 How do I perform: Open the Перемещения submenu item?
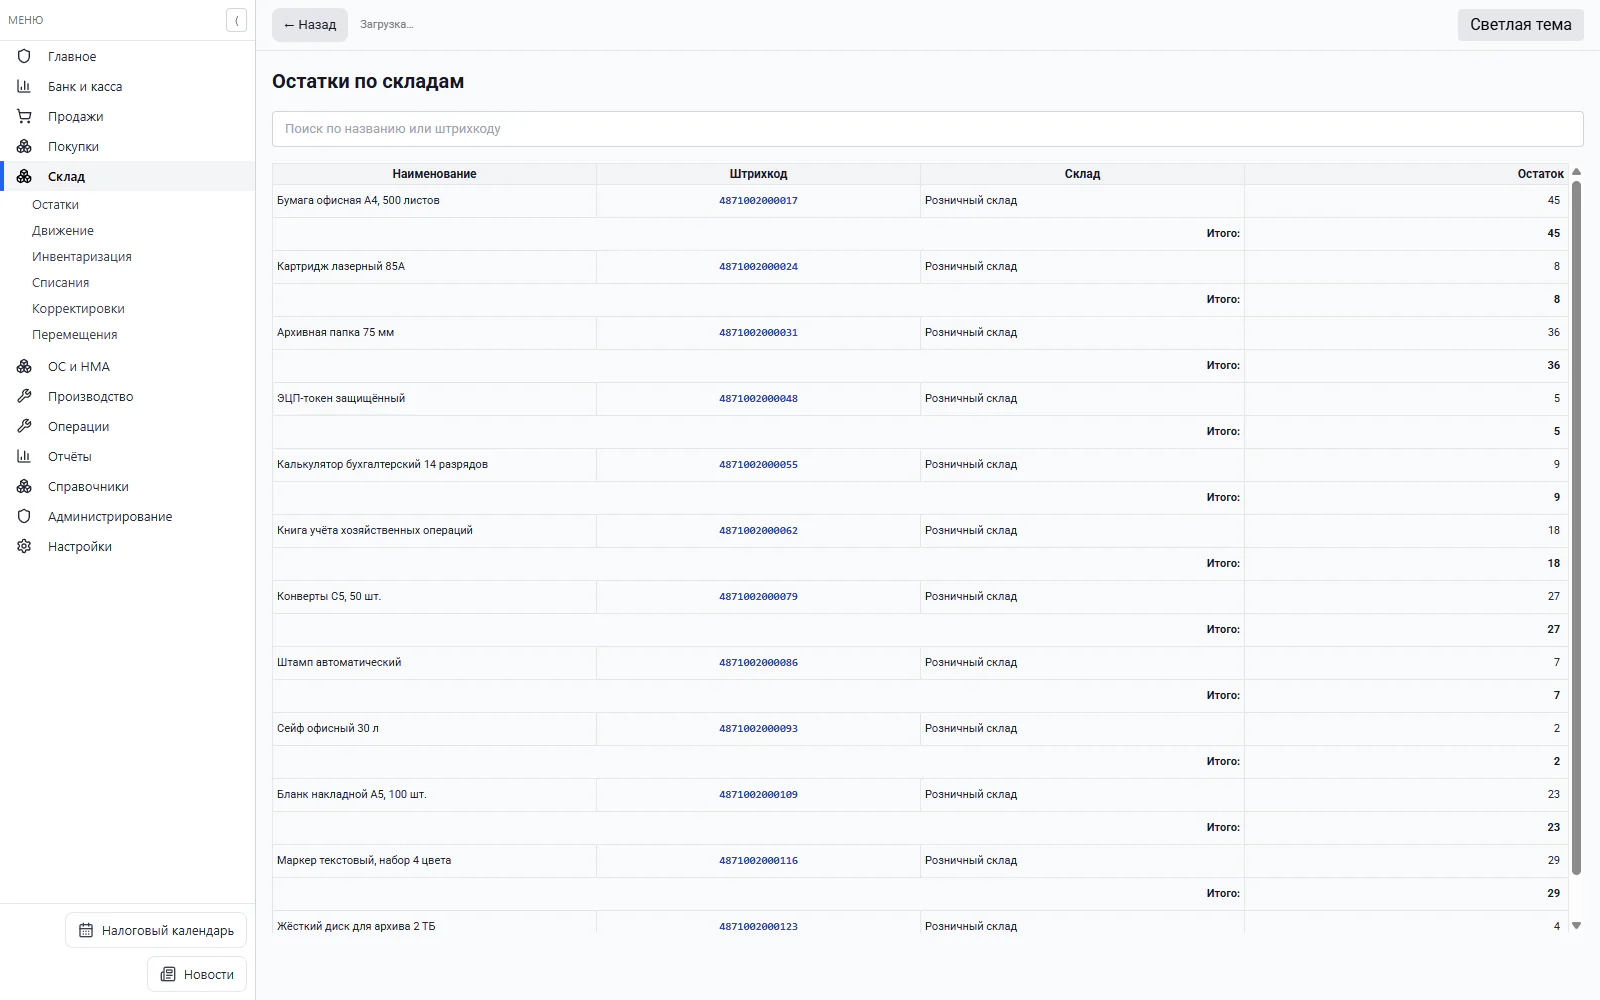75,334
